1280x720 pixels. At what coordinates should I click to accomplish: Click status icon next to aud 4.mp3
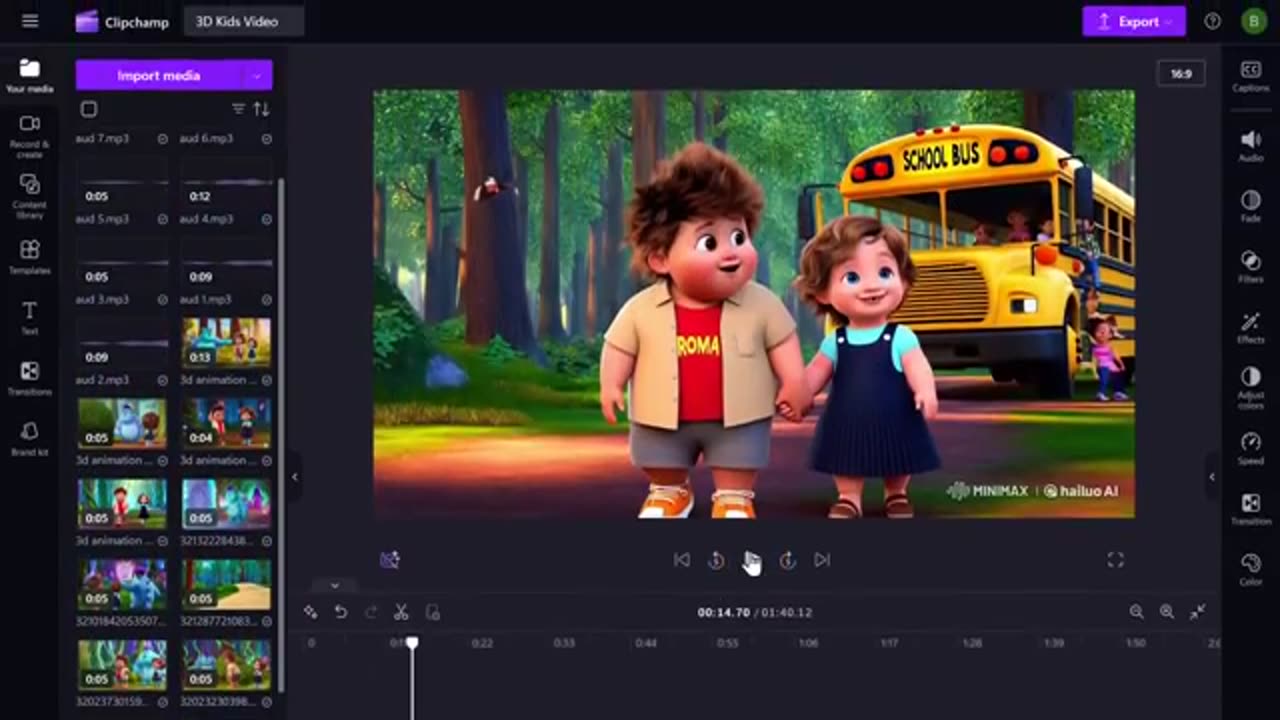[267, 219]
